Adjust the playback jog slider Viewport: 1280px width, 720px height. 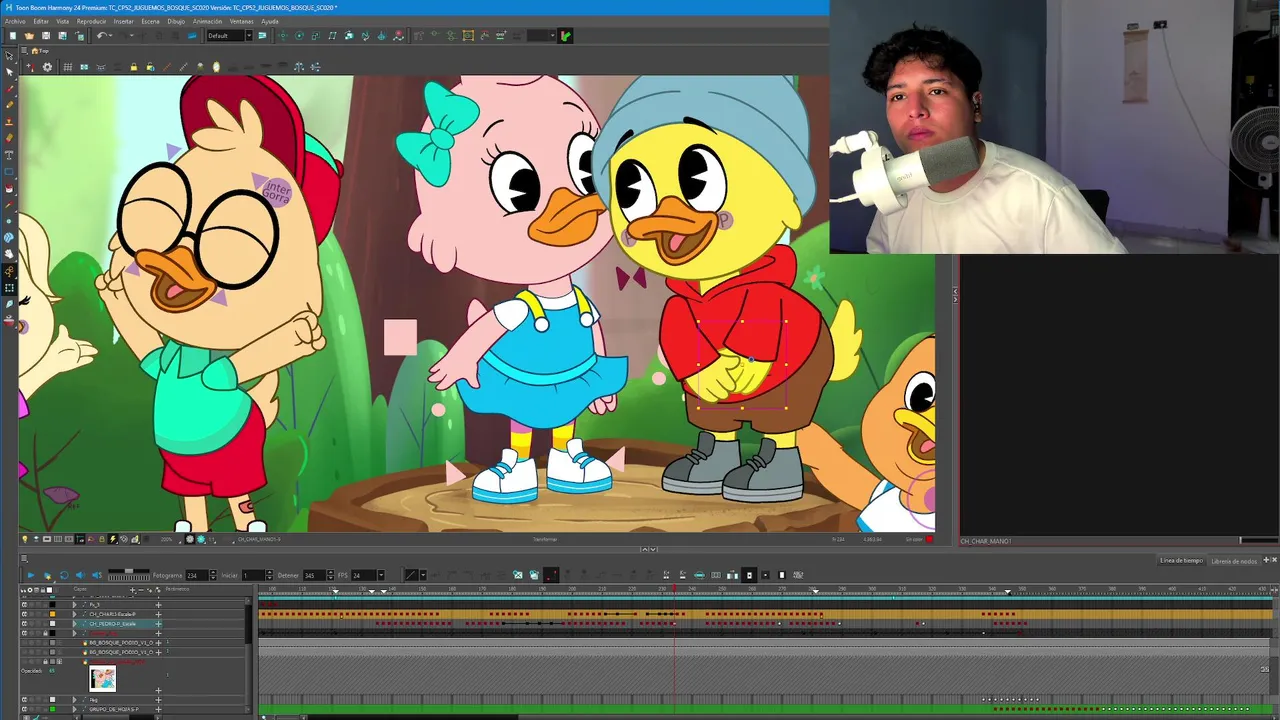(x=129, y=575)
